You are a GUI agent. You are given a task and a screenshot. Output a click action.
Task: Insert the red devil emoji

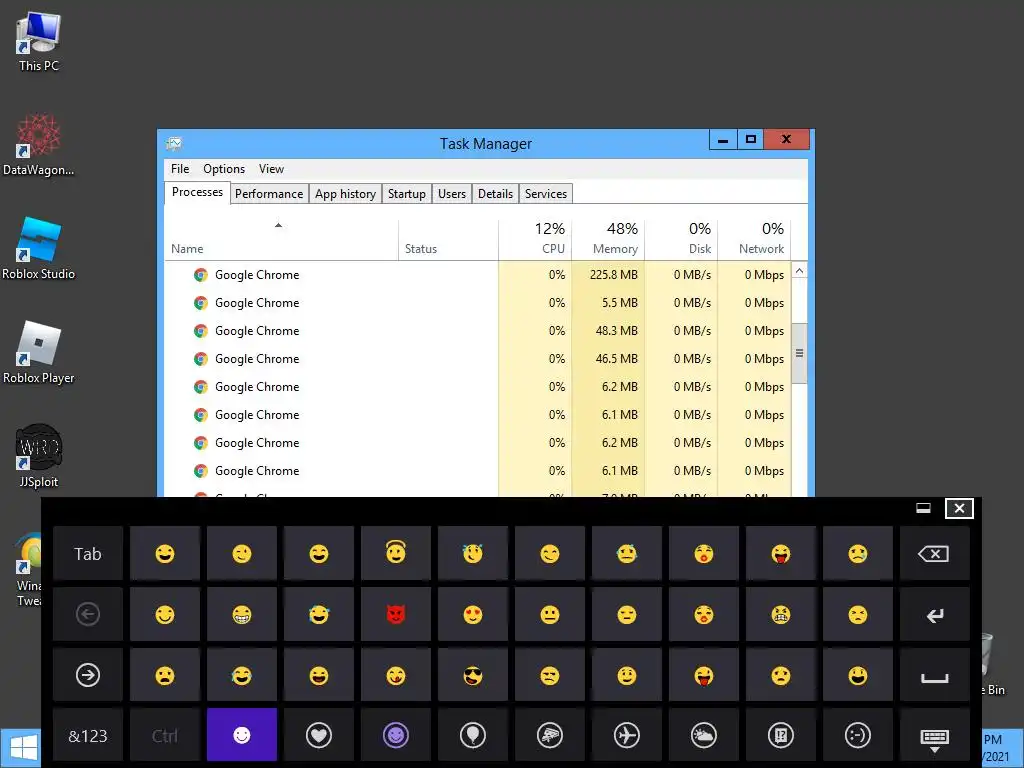pyautogui.click(x=396, y=614)
